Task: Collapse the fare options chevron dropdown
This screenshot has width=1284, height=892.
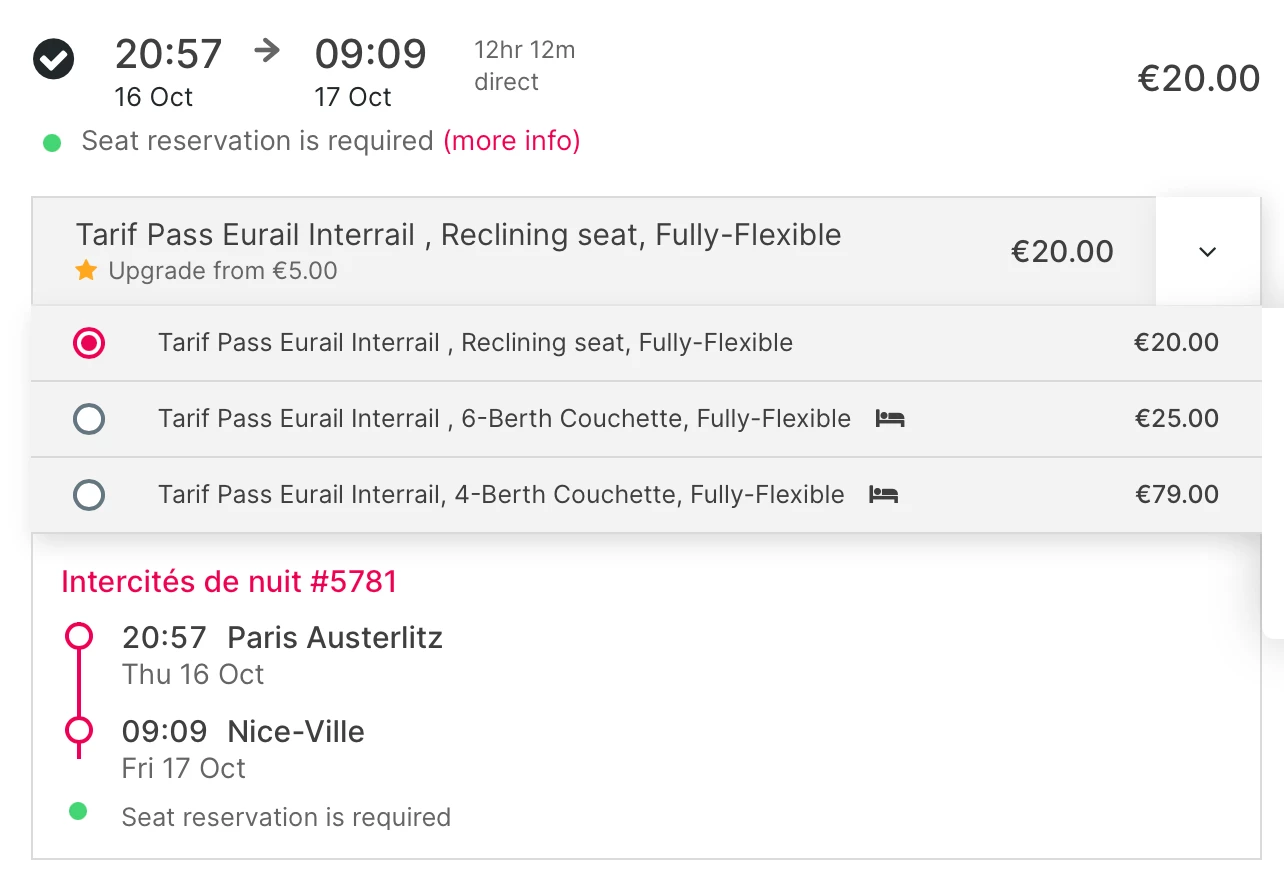Action: [x=1207, y=252]
